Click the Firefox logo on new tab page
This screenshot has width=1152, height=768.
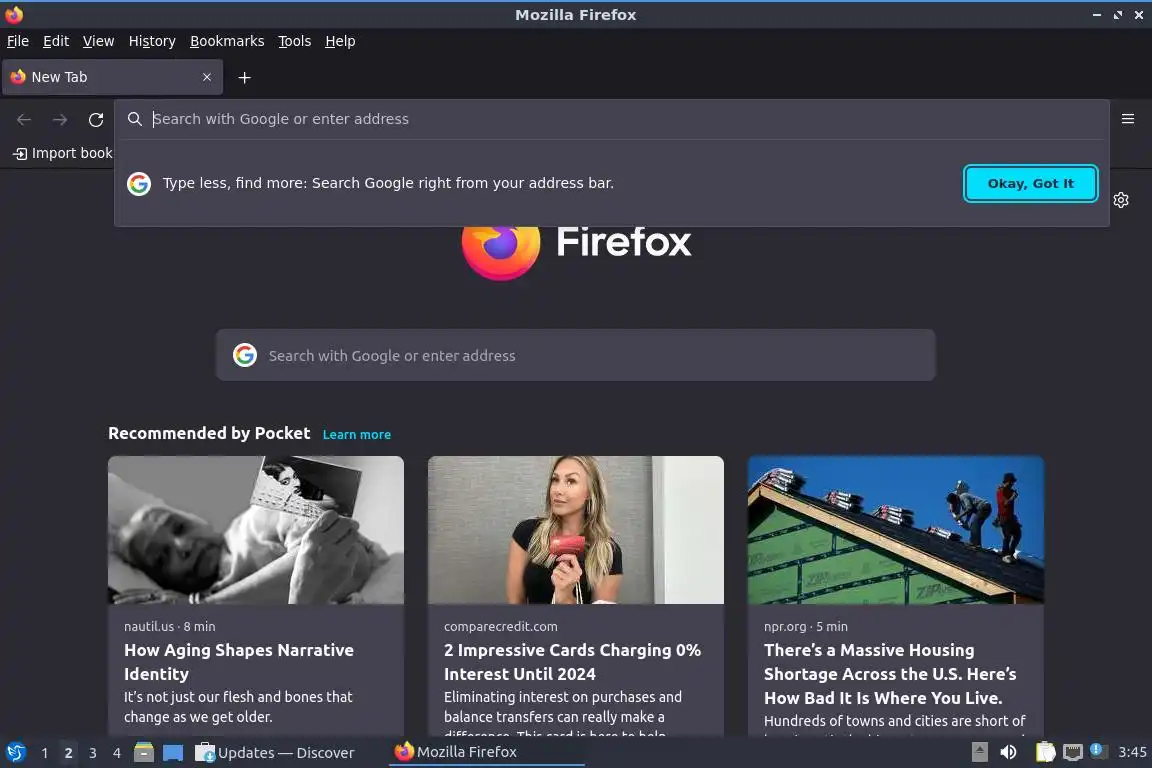(501, 250)
